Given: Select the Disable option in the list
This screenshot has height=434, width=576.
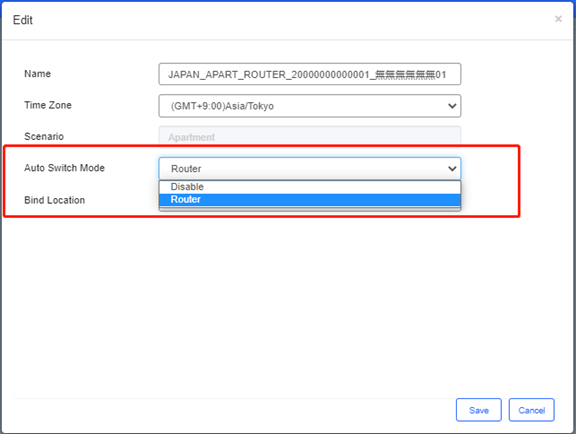Looking at the screenshot, I should (x=310, y=187).
